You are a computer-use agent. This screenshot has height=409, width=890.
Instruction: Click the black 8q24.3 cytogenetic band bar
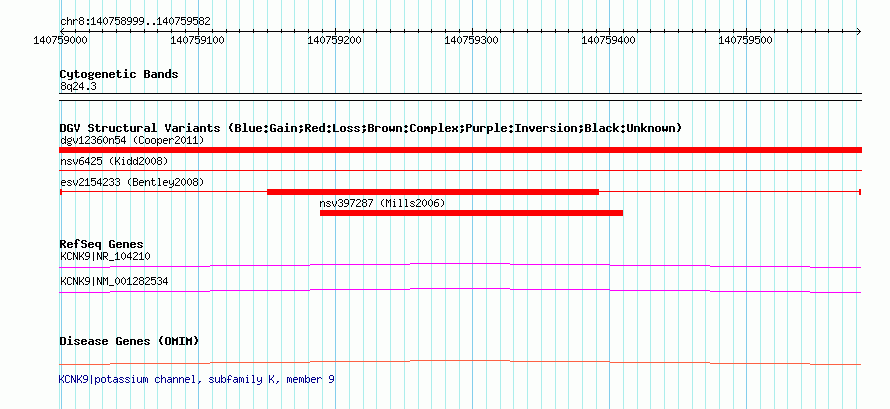[460, 97]
